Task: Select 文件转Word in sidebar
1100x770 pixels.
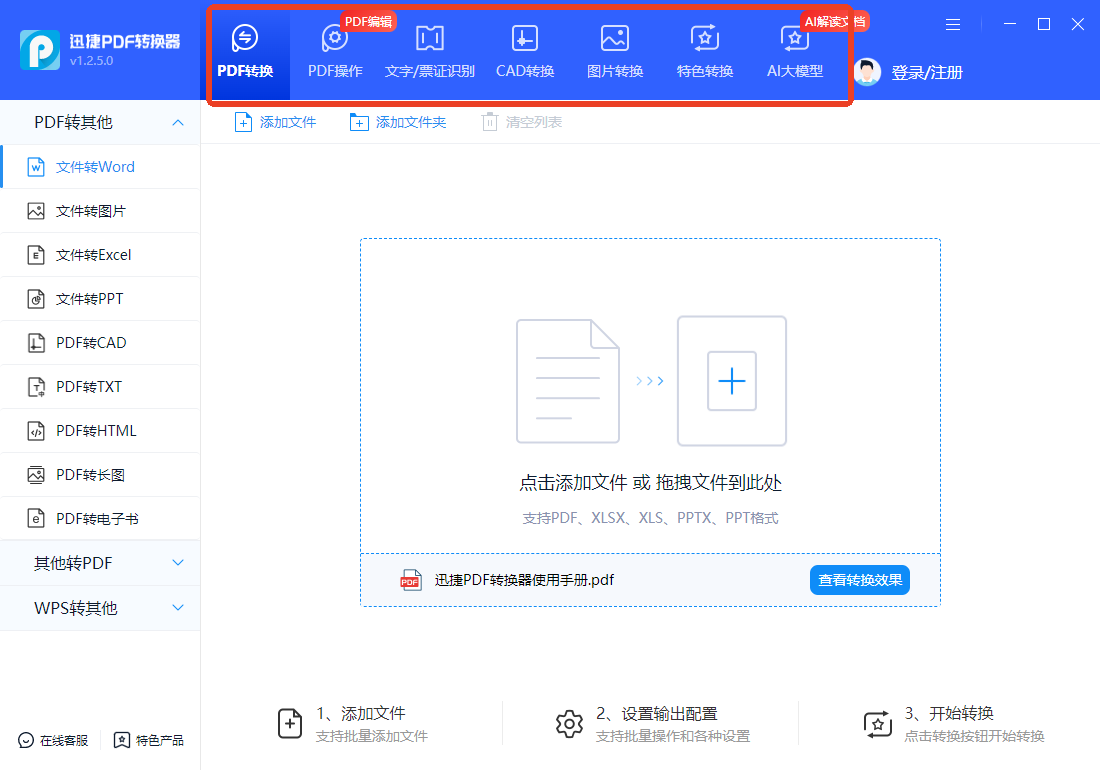Action: coord(100,167)
